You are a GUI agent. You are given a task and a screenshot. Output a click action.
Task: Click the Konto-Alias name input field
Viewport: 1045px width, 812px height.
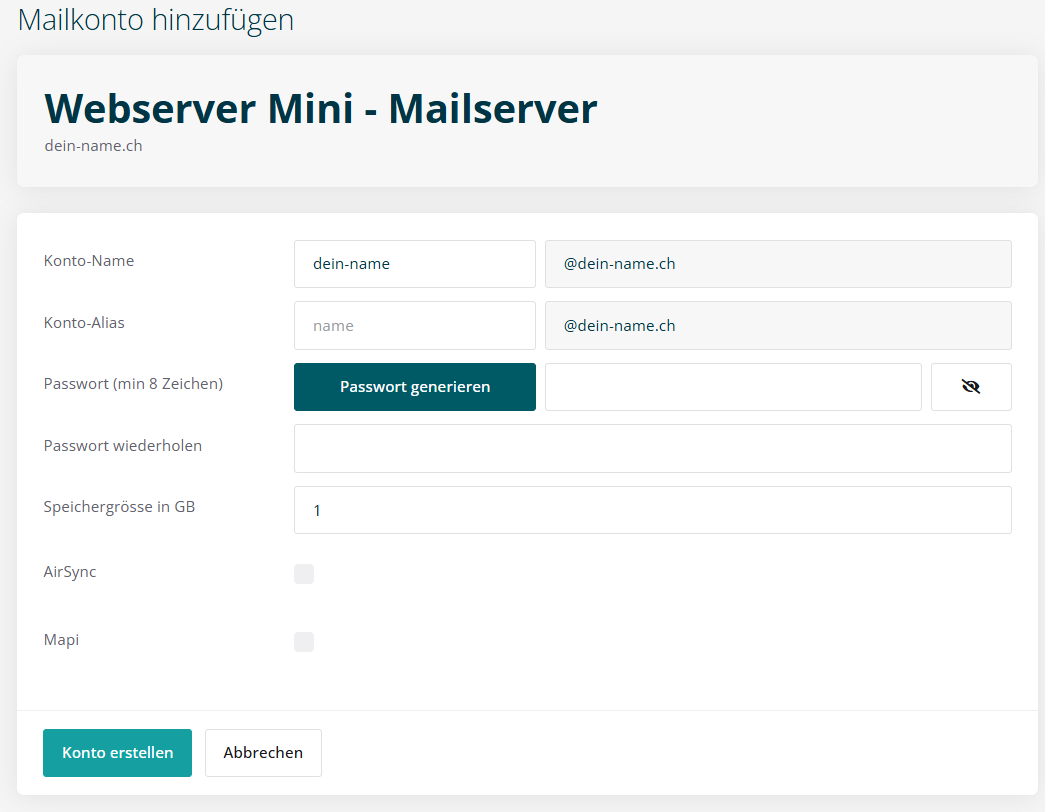(415, 326)
